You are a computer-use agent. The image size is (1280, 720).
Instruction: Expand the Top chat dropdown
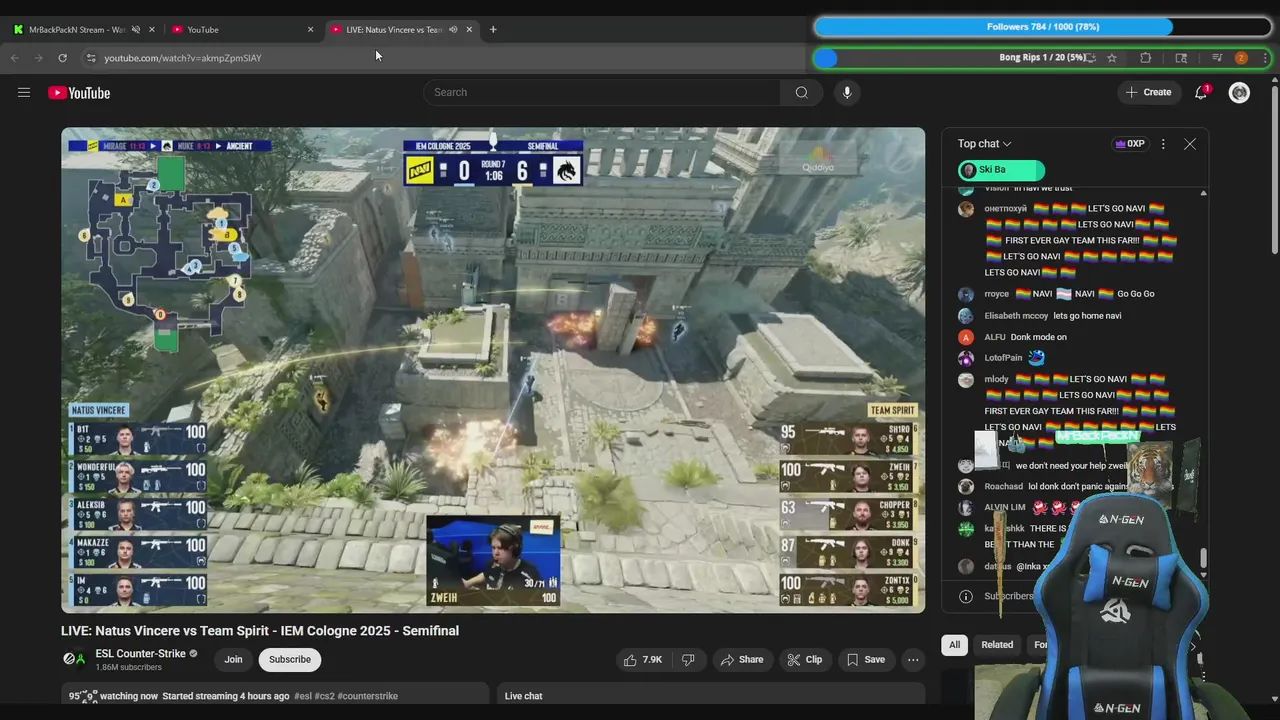[985, 144]
